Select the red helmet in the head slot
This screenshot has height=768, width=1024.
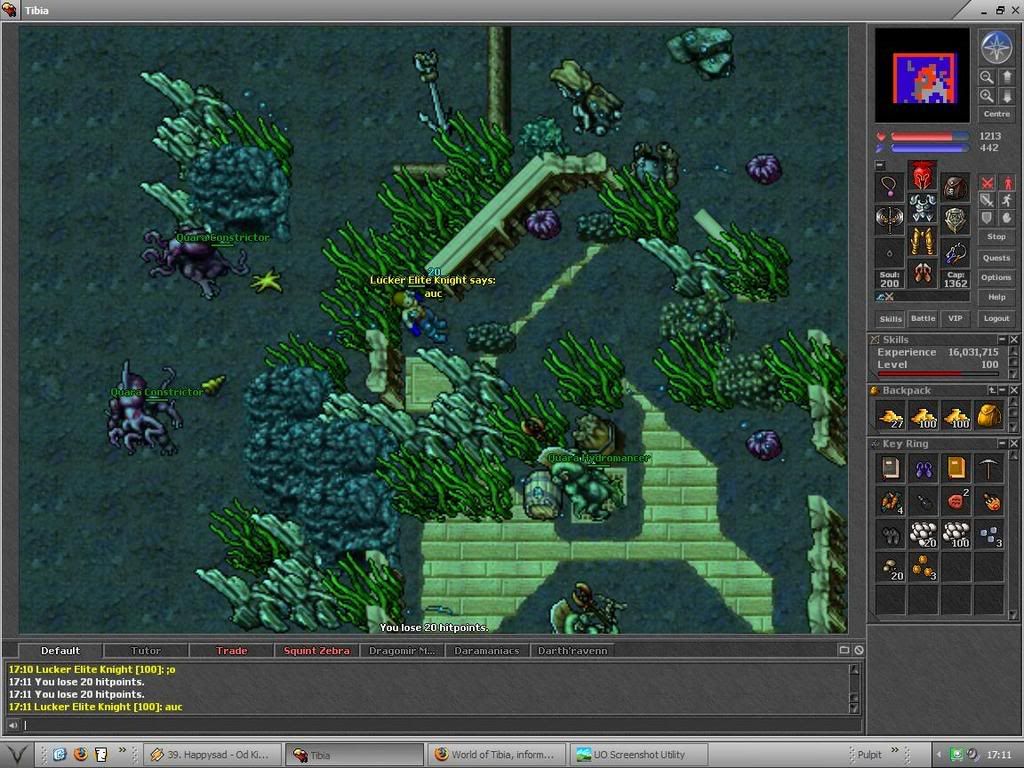pyautogui.click(x=922, y=176)
